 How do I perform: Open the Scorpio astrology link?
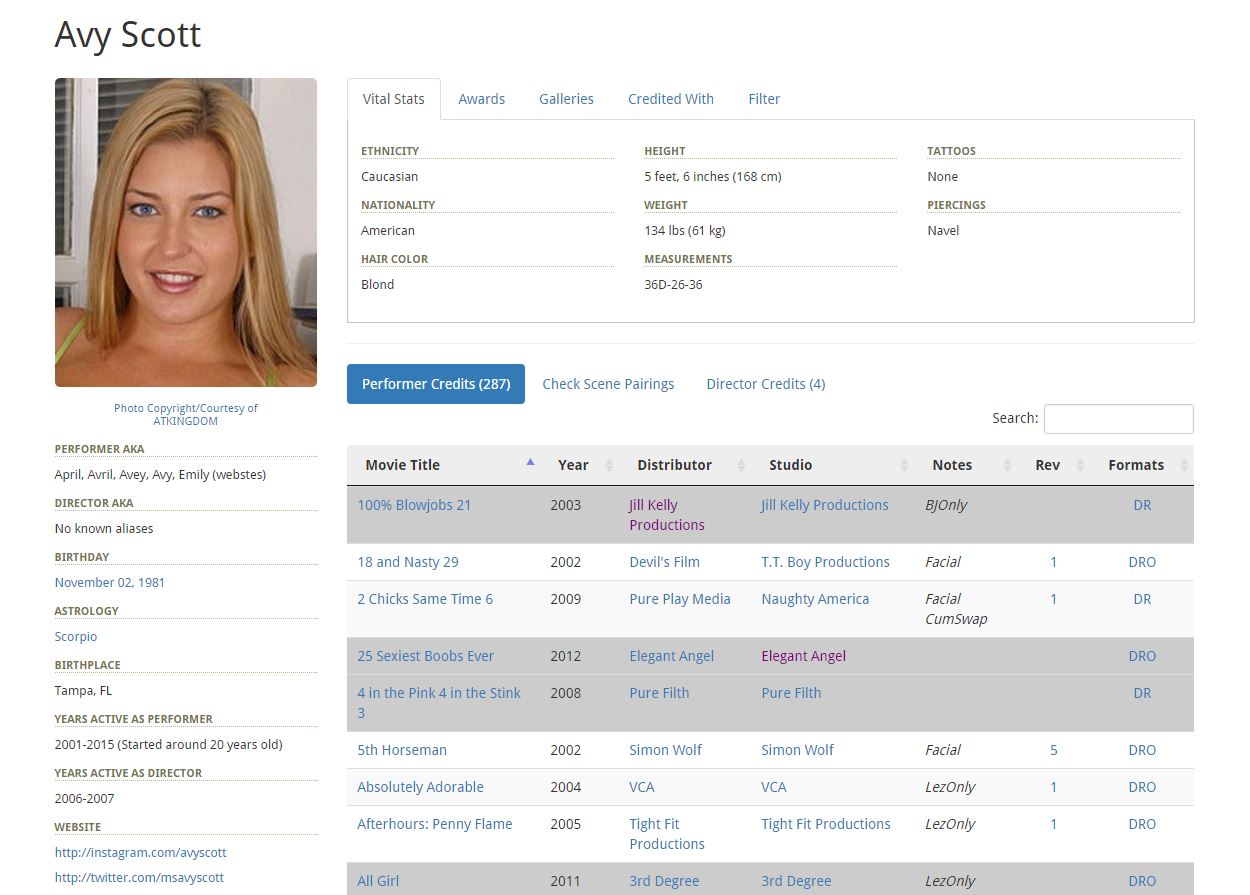pyautogui.click(x=76, y=636)
